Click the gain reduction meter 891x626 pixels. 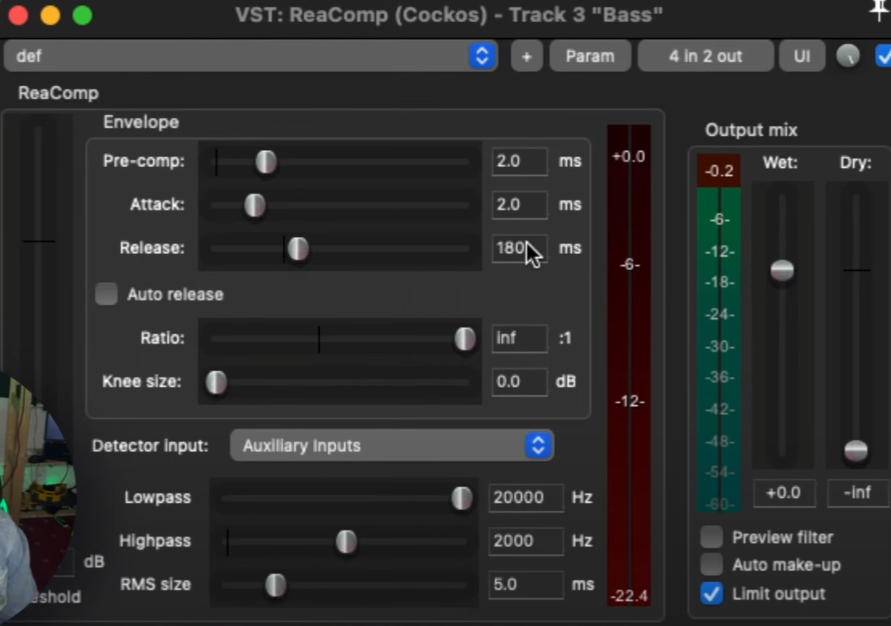629,365
